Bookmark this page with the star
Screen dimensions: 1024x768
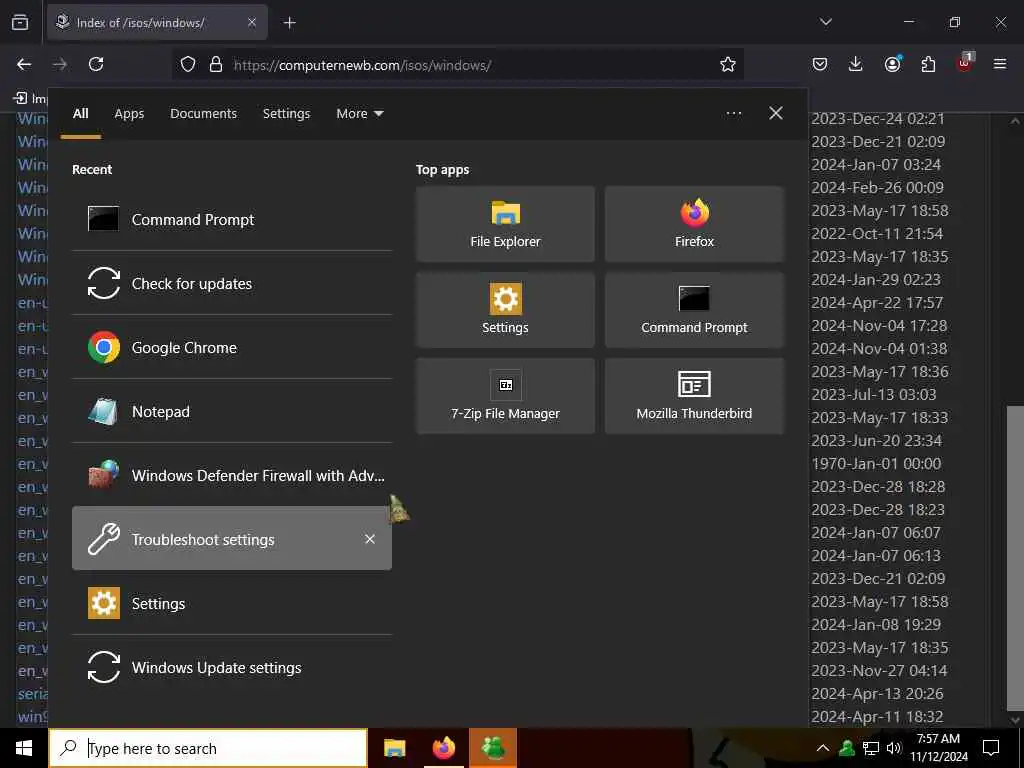[x=728, y=64]
